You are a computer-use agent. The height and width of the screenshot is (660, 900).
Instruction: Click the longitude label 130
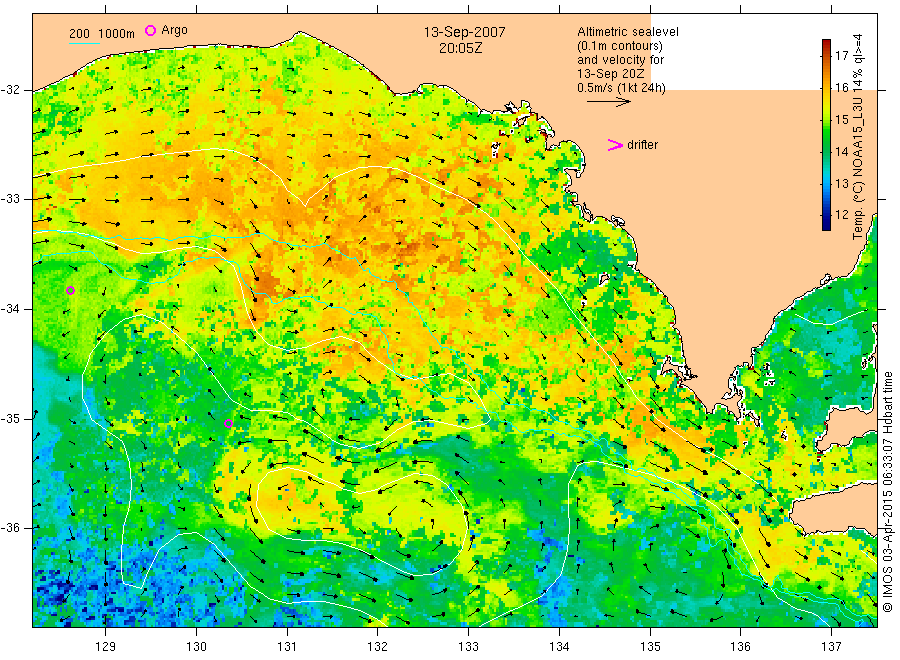pos(196,647)
